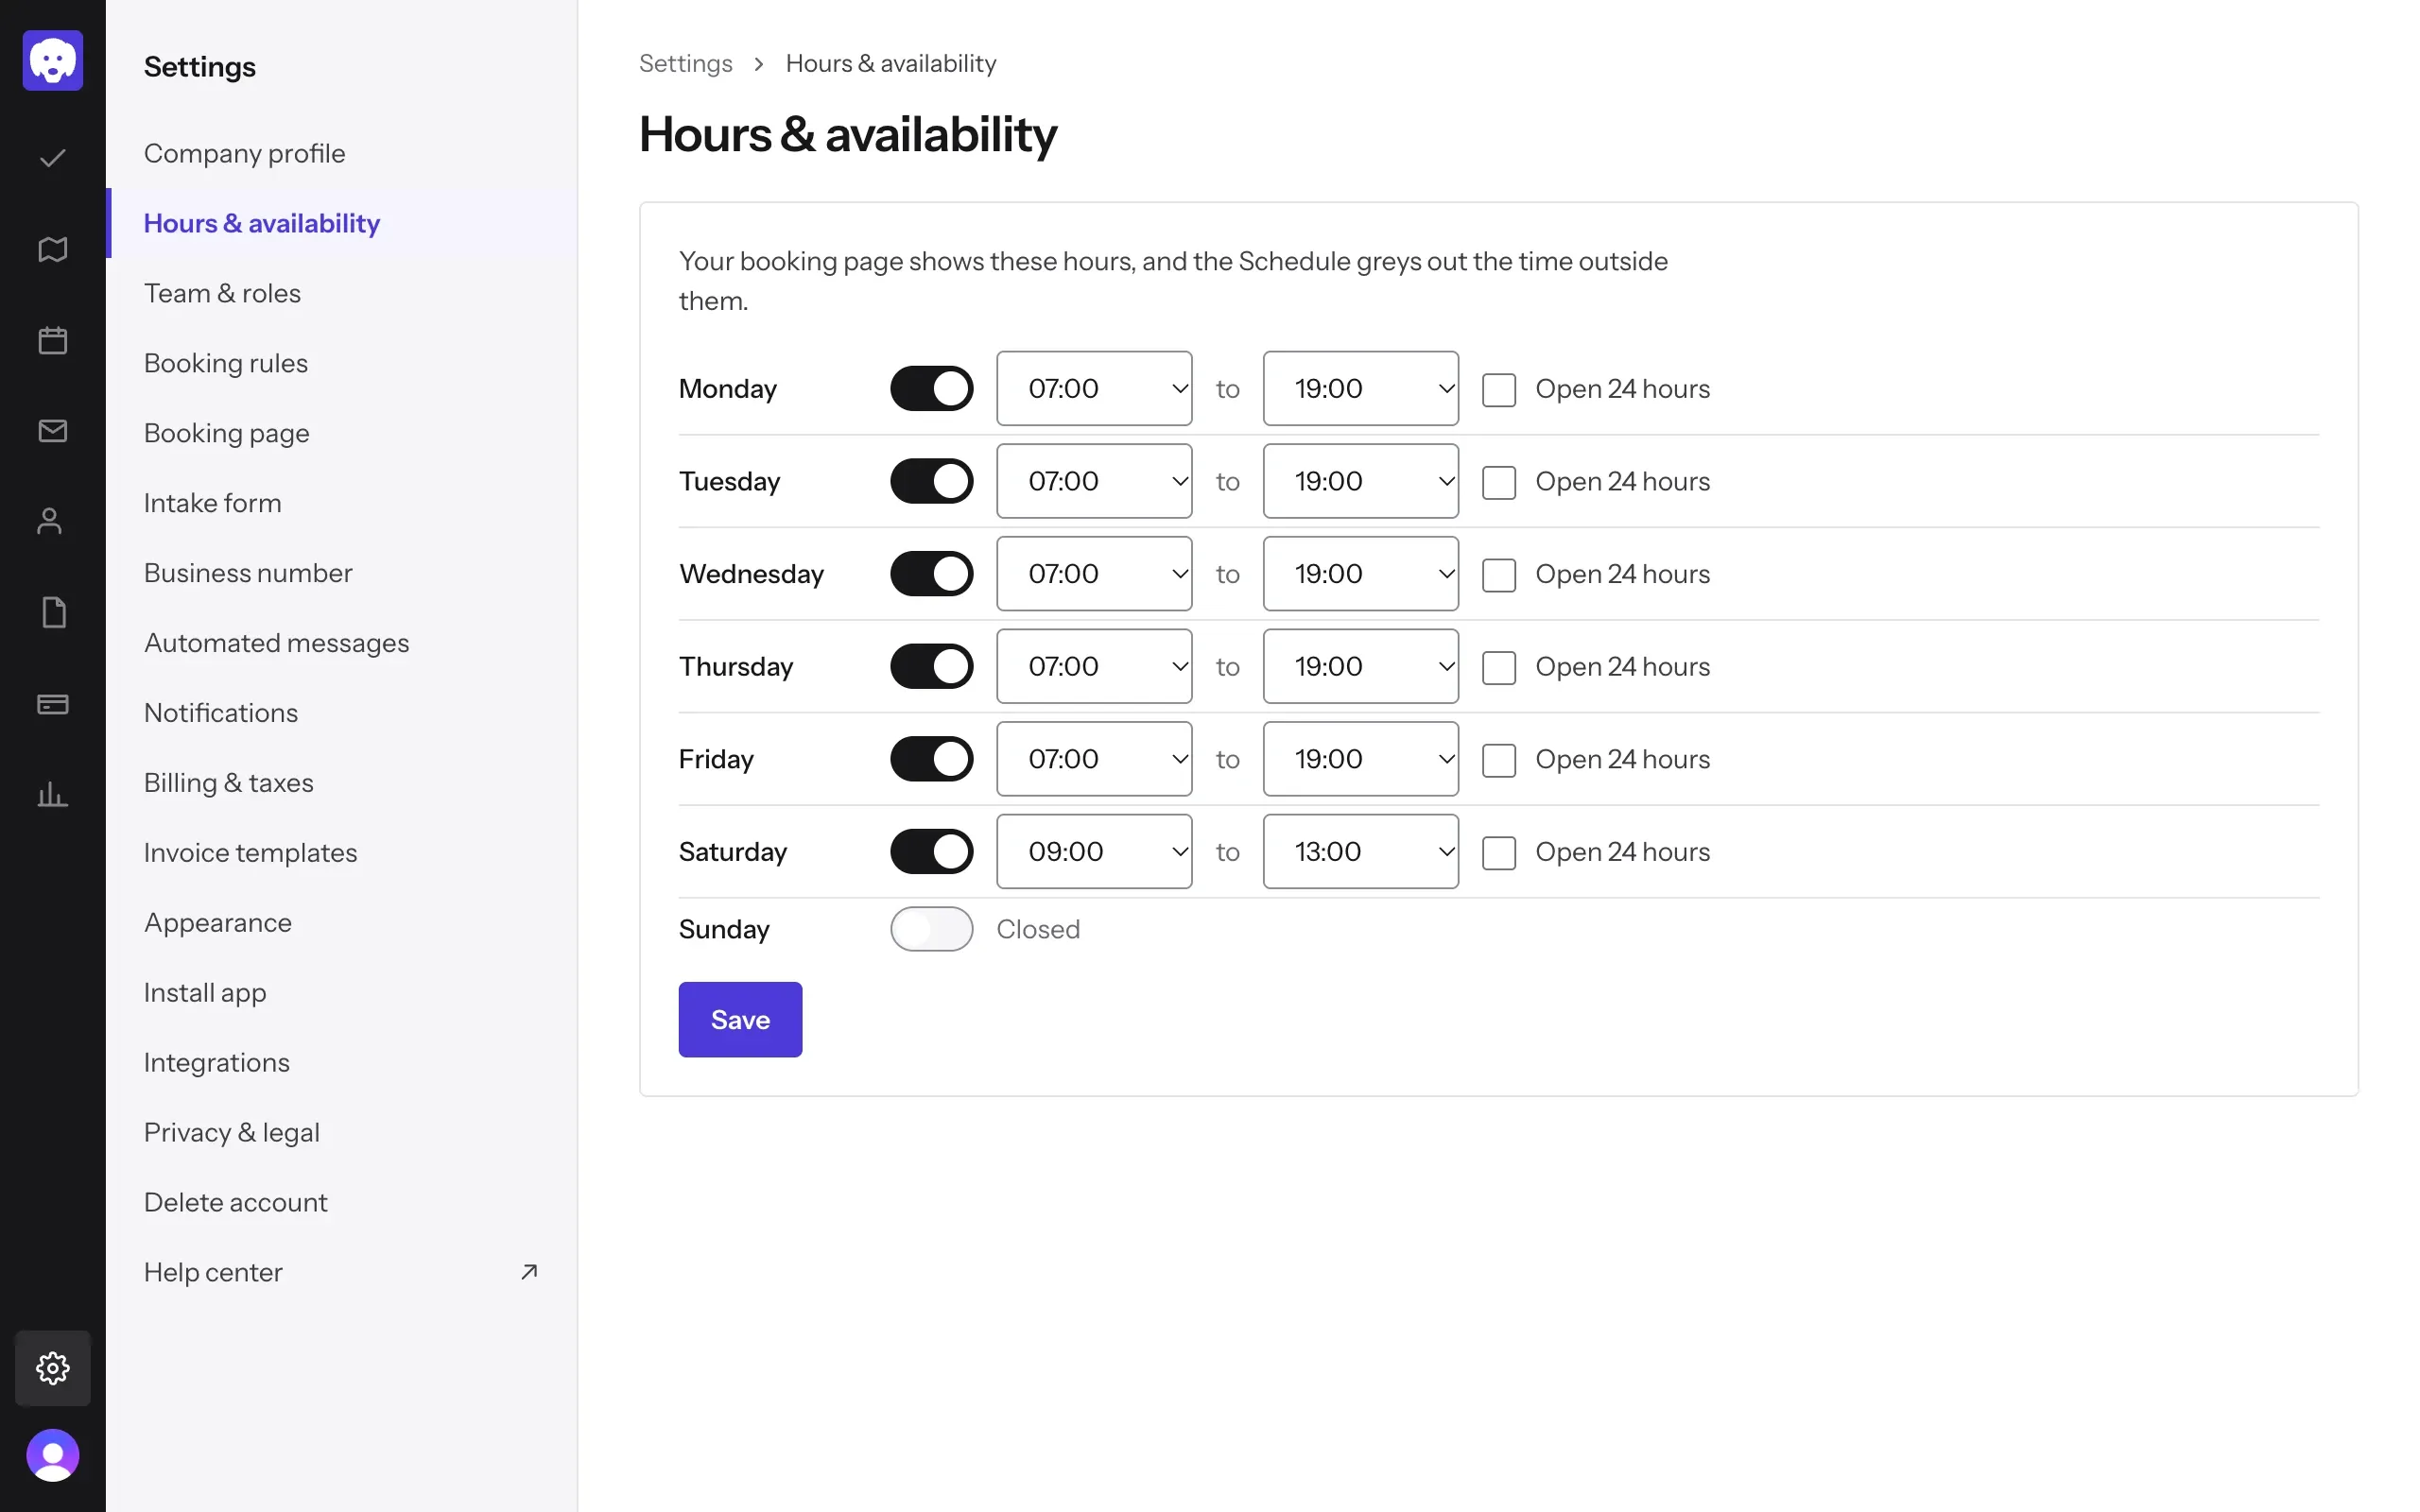Open the person clients icon

(x=50, y=522)
